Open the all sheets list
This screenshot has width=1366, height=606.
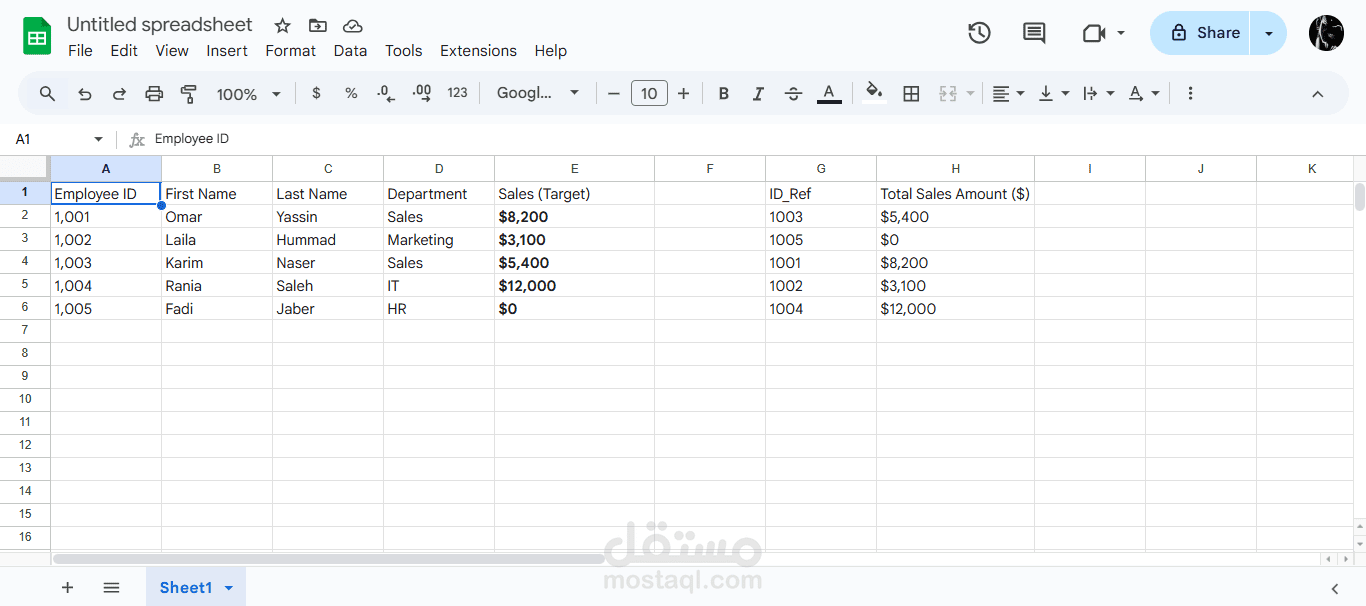111,588
